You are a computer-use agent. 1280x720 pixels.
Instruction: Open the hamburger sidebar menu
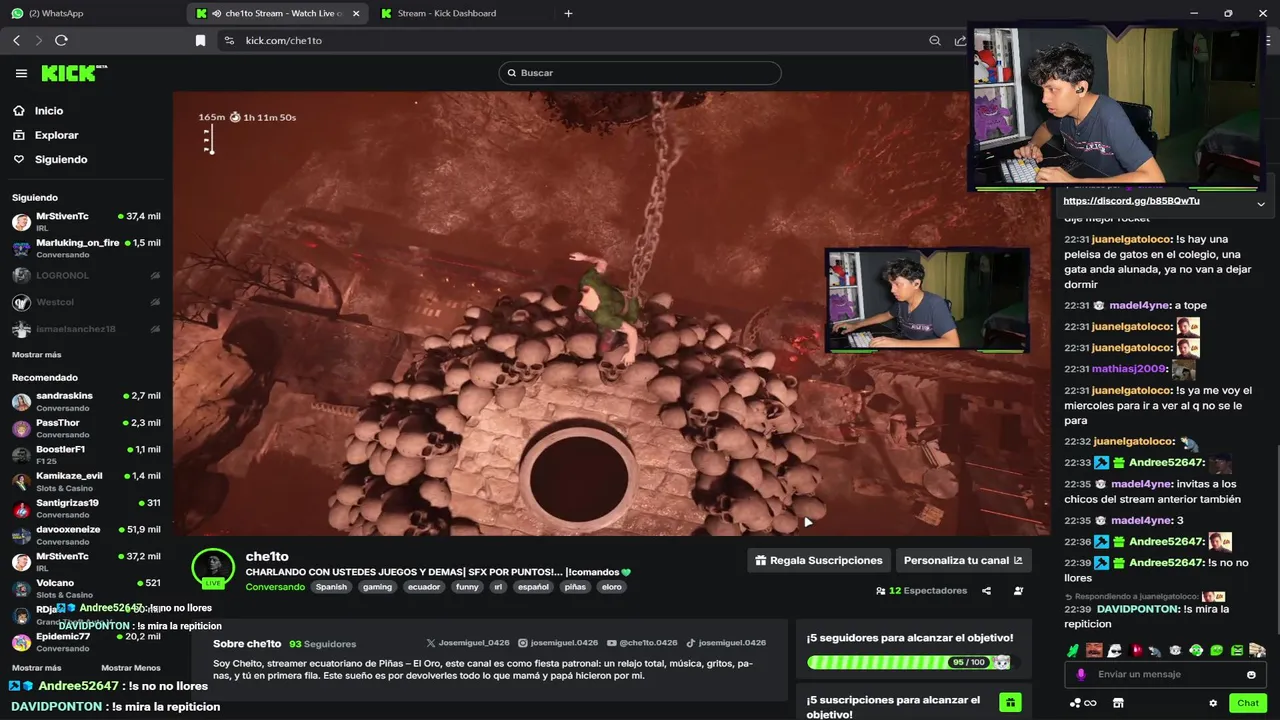tap(21, 73)
